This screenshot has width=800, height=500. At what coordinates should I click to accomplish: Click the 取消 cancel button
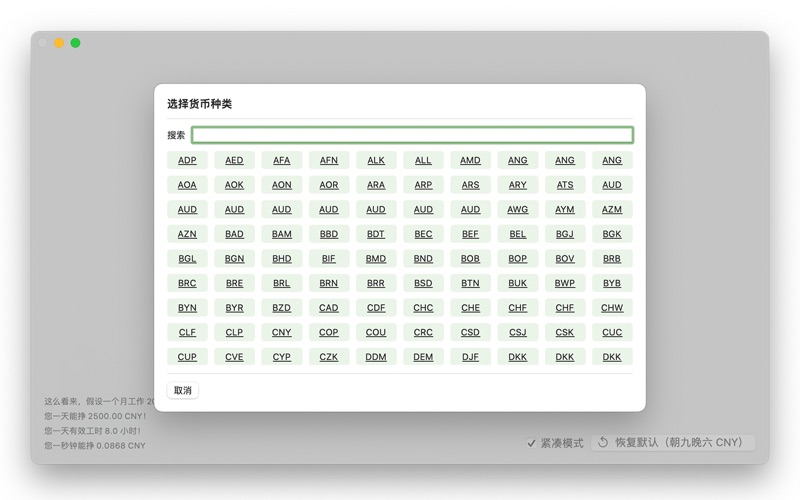[183, 390]
